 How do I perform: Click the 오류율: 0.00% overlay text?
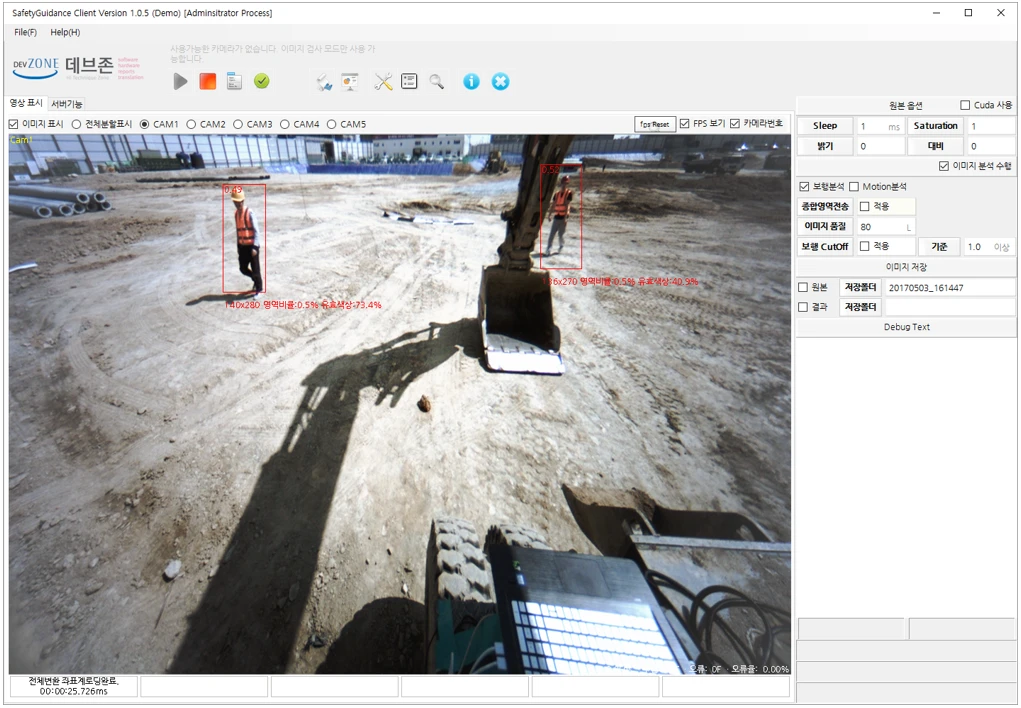(760, 669)
